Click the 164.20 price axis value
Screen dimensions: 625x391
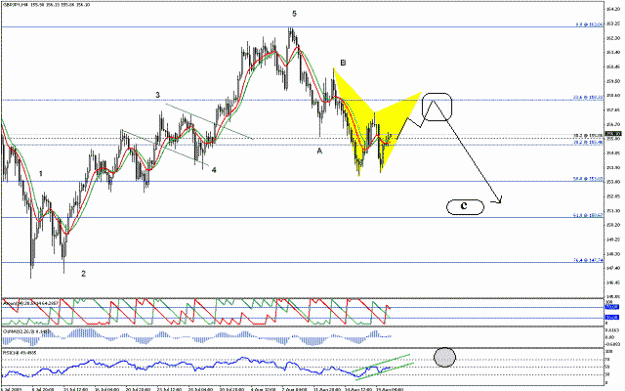pyautogui.click(x=613, y=9)
